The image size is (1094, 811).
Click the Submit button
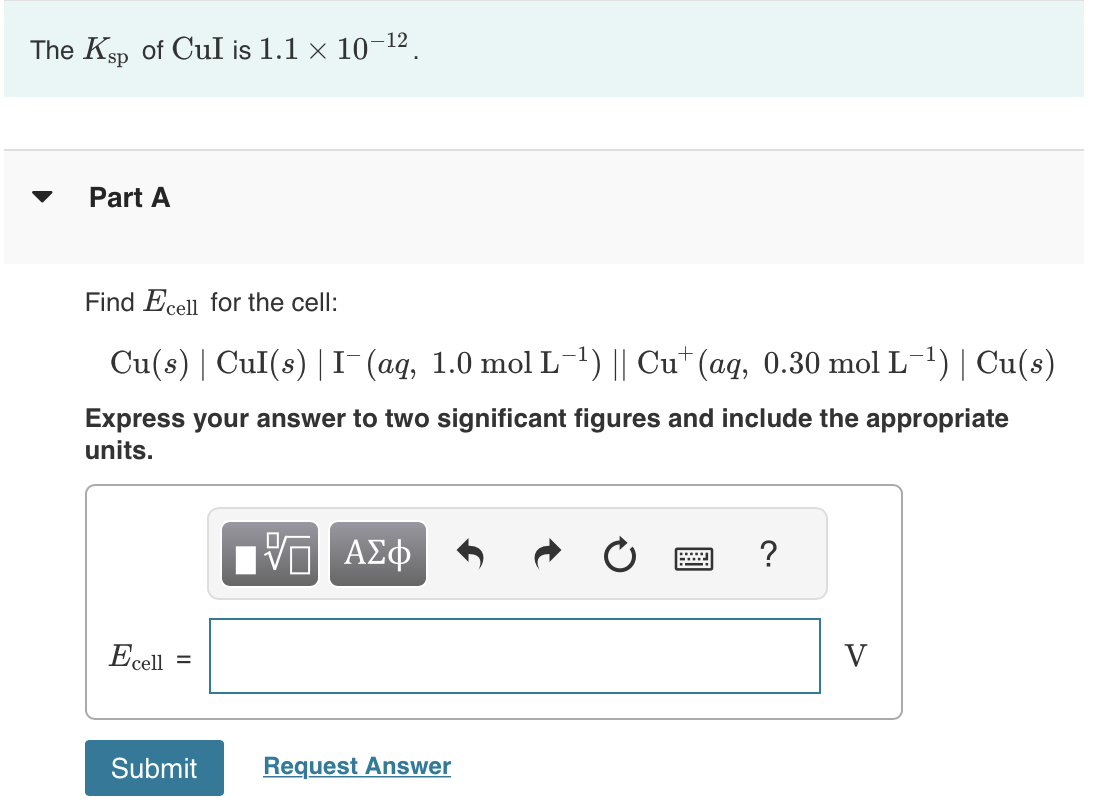(x=153, y=768)
